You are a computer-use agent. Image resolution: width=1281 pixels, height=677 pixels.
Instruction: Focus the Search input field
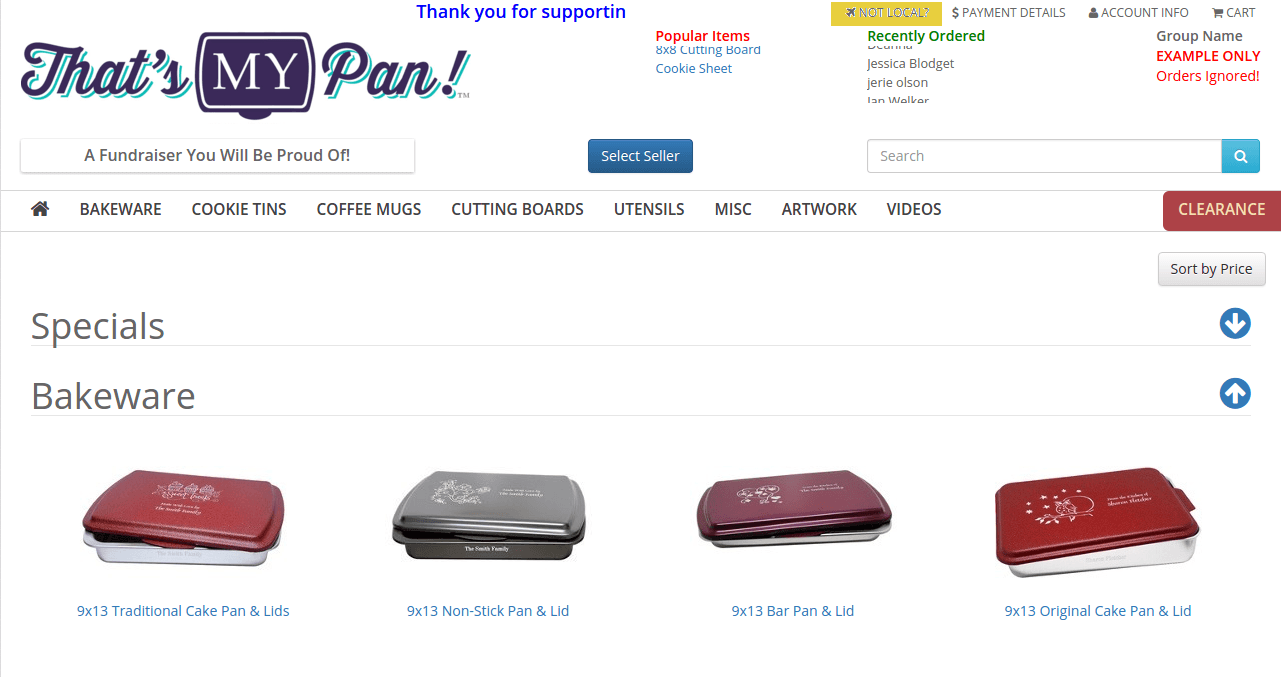pyautogui.click(x=1044, y=156)
